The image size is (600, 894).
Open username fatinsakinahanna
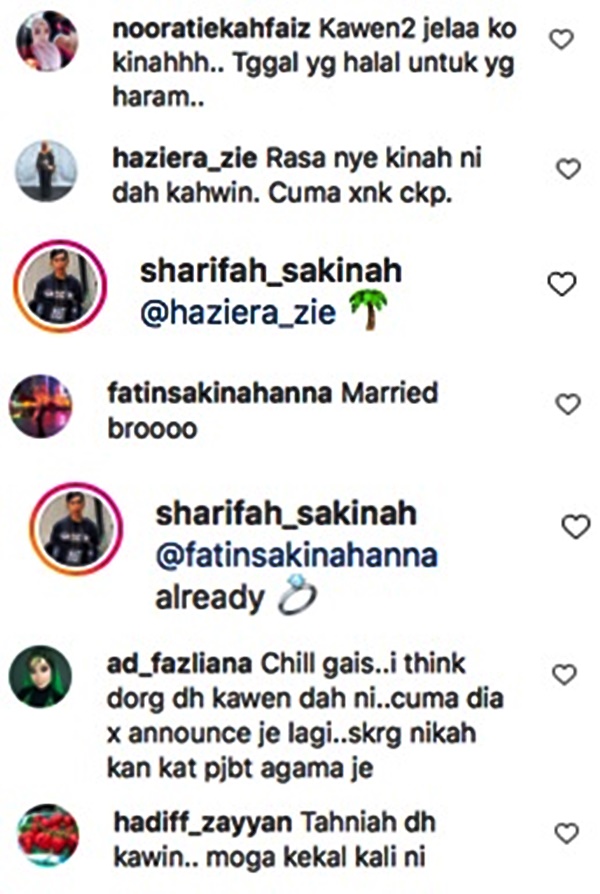[220, 393]
